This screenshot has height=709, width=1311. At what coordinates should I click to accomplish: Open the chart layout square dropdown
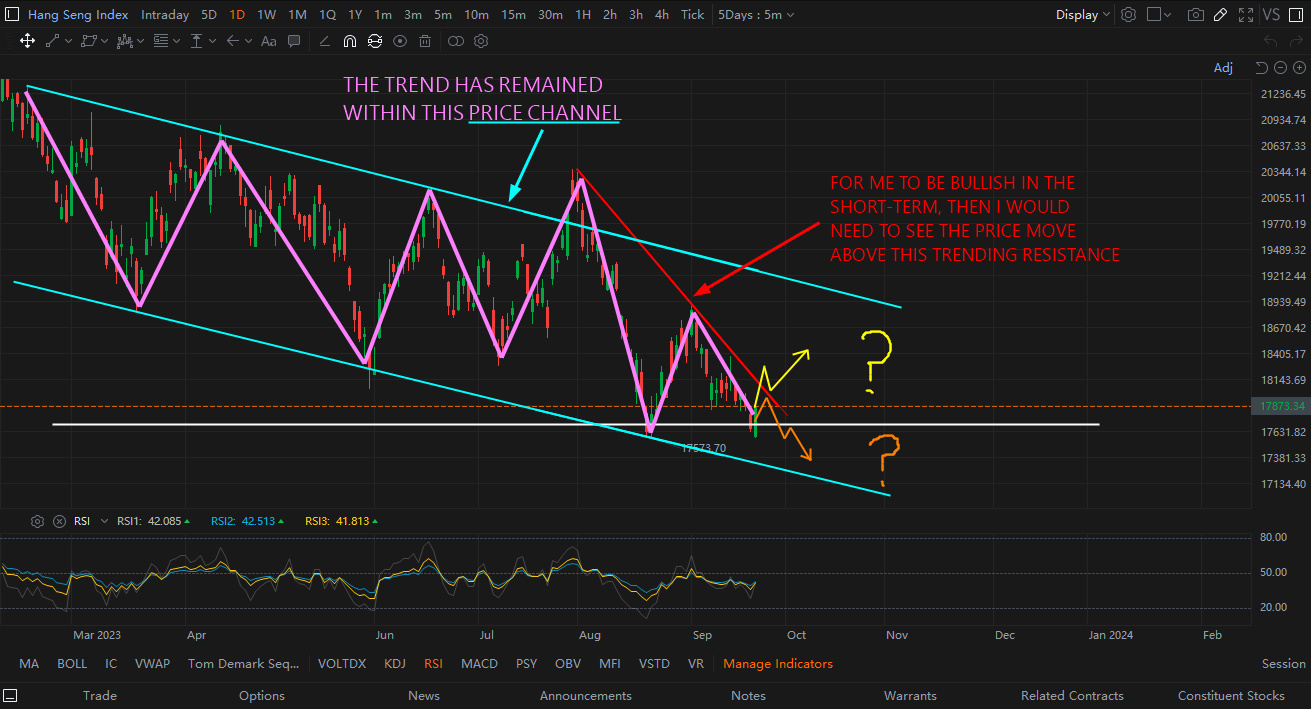1159,15
